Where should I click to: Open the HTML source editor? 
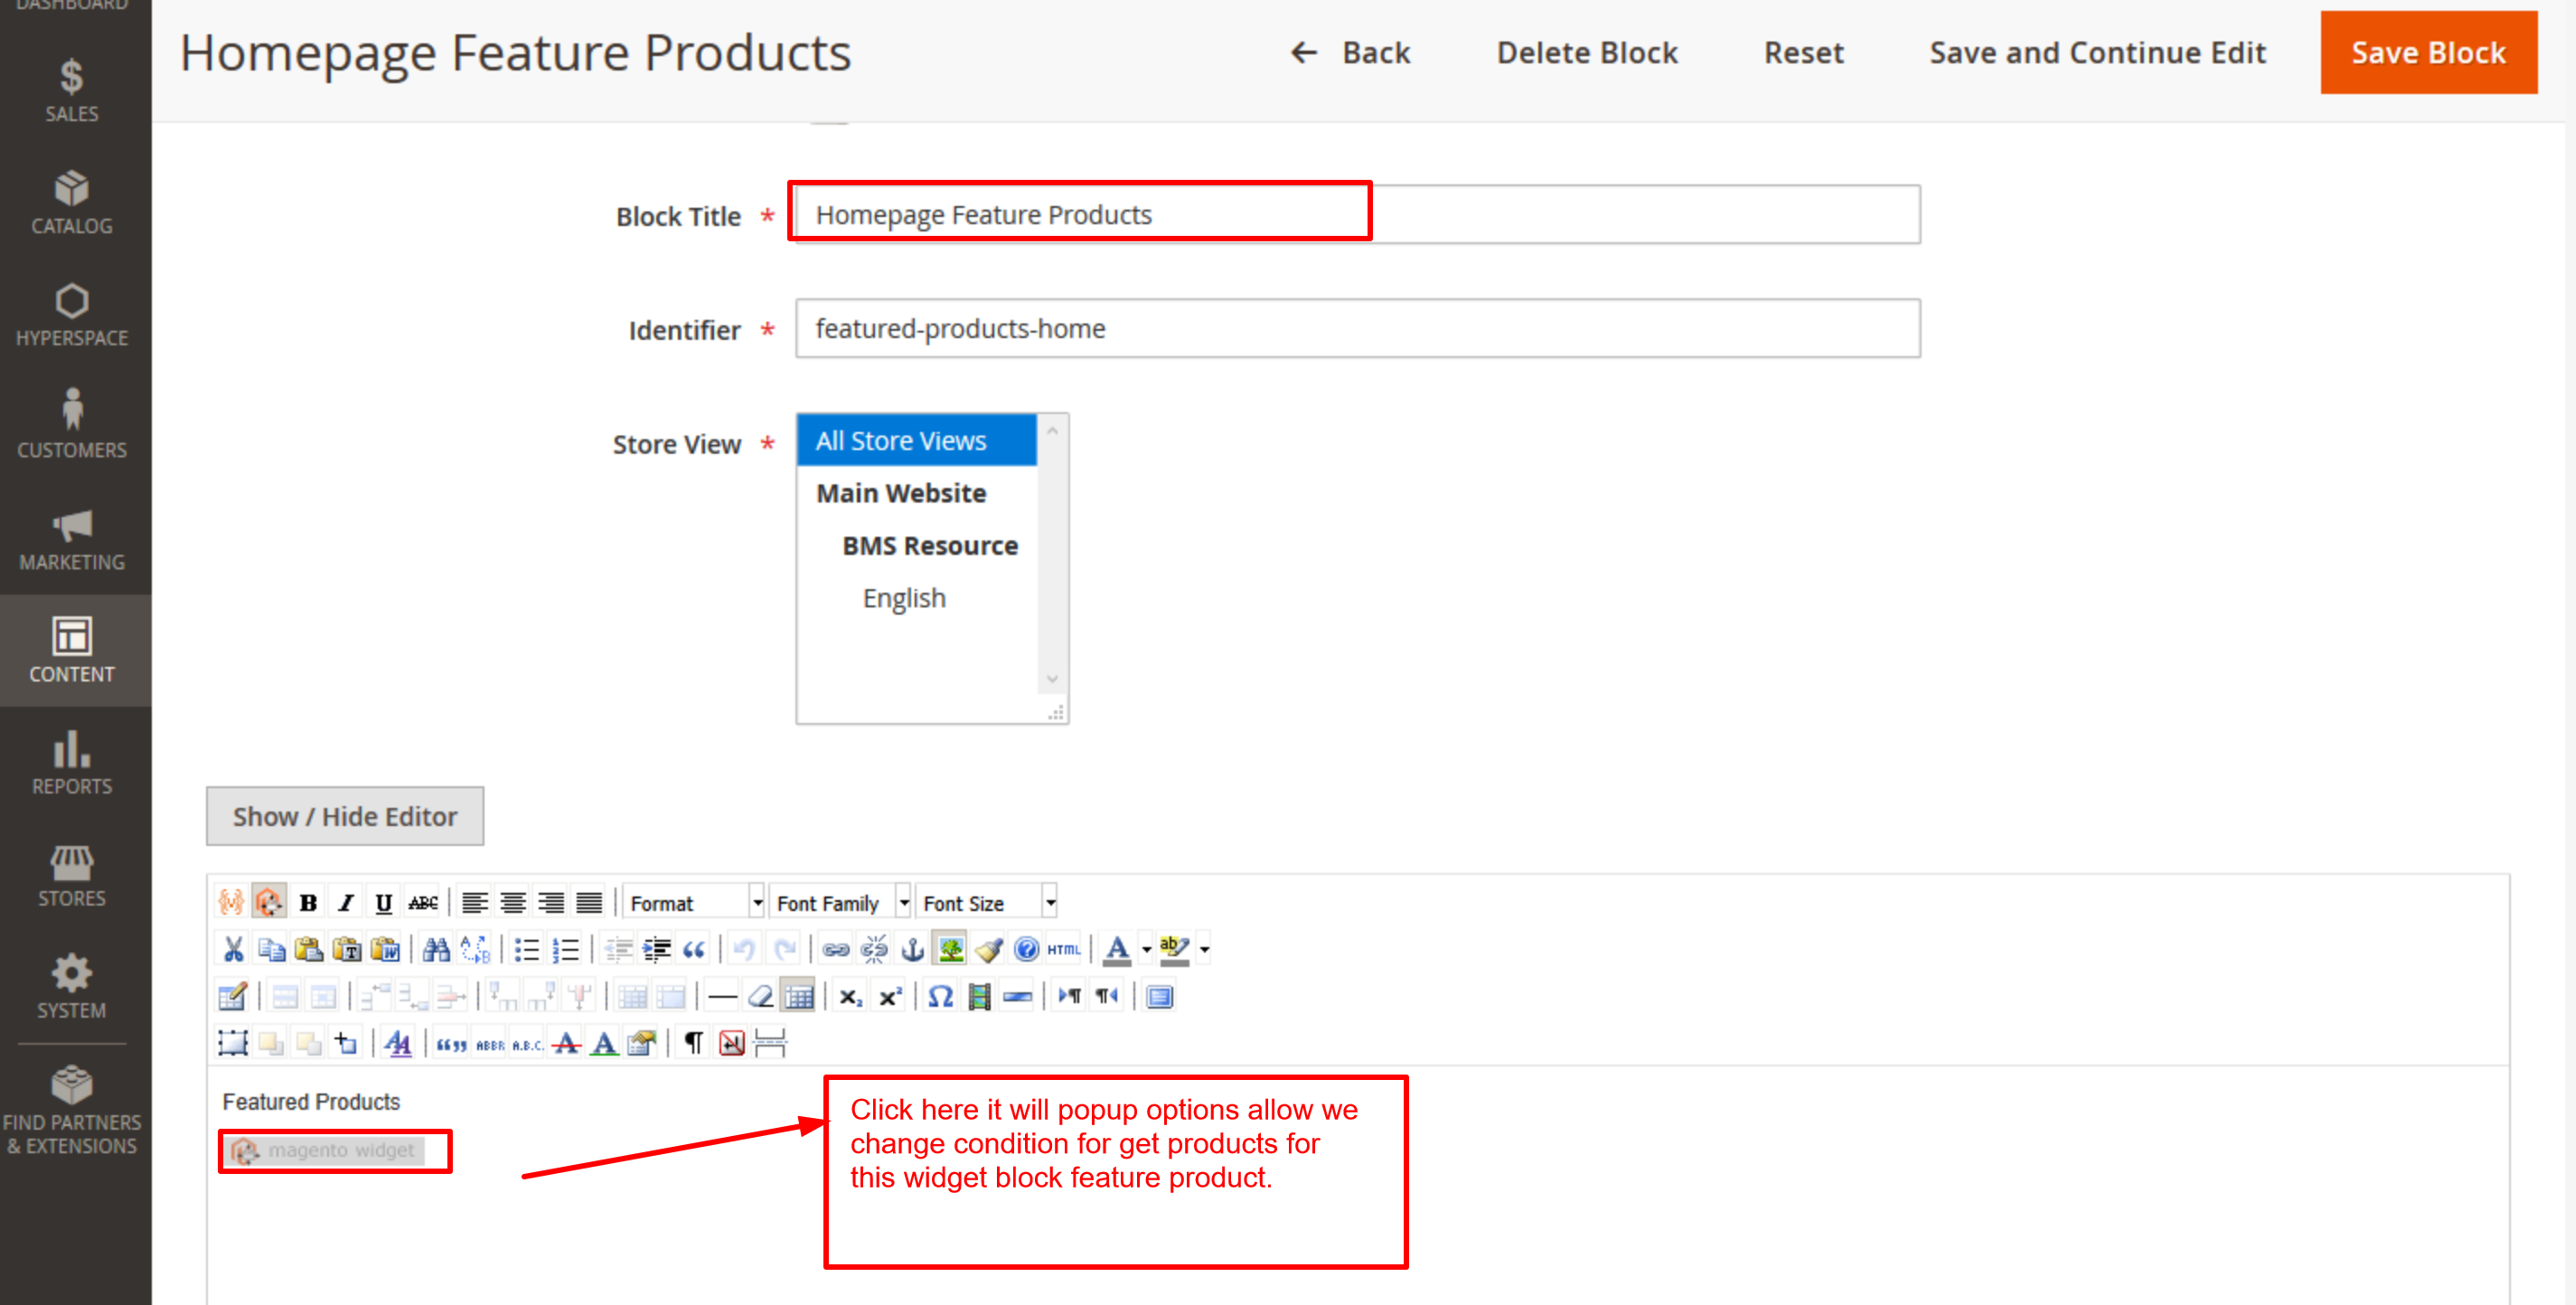click(x=1063, y=949)
